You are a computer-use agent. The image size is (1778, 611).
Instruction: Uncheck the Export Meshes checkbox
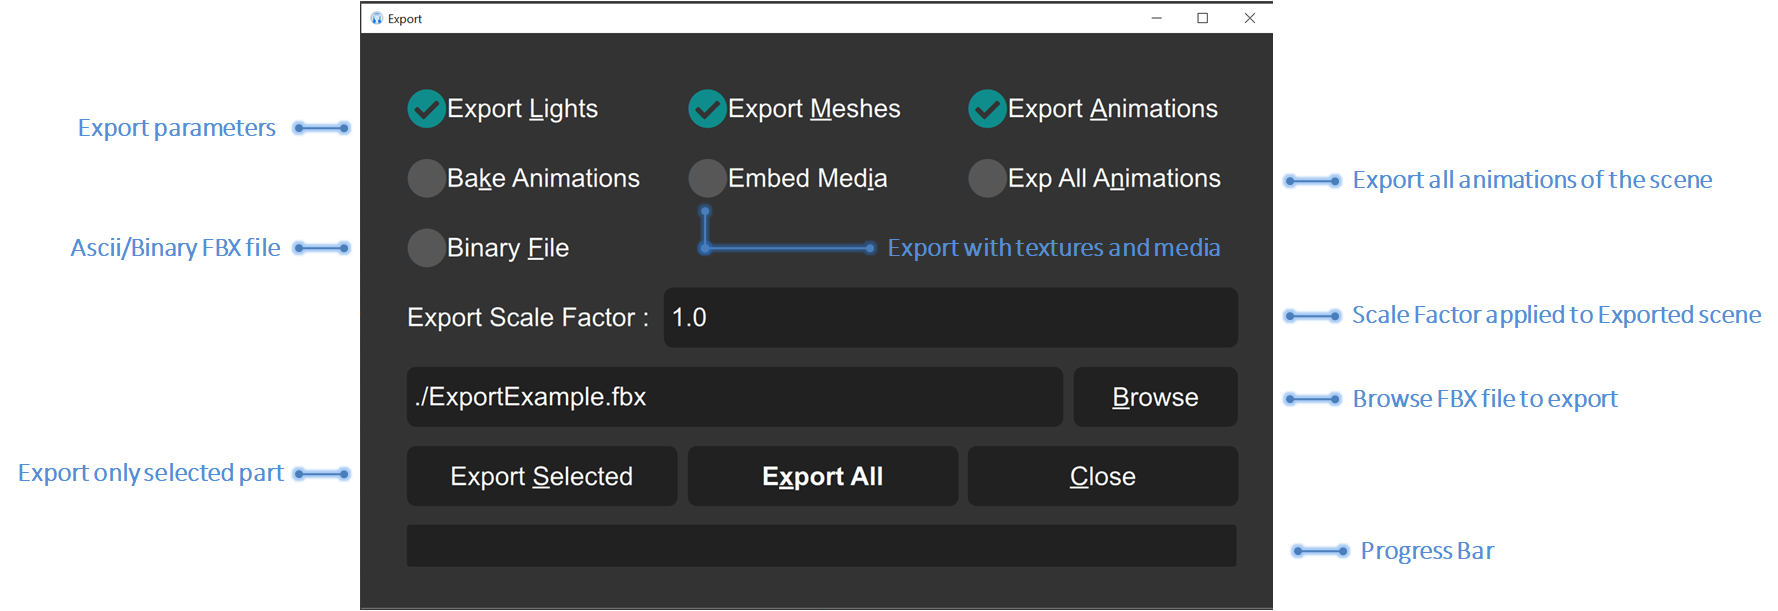click(707, 109)
